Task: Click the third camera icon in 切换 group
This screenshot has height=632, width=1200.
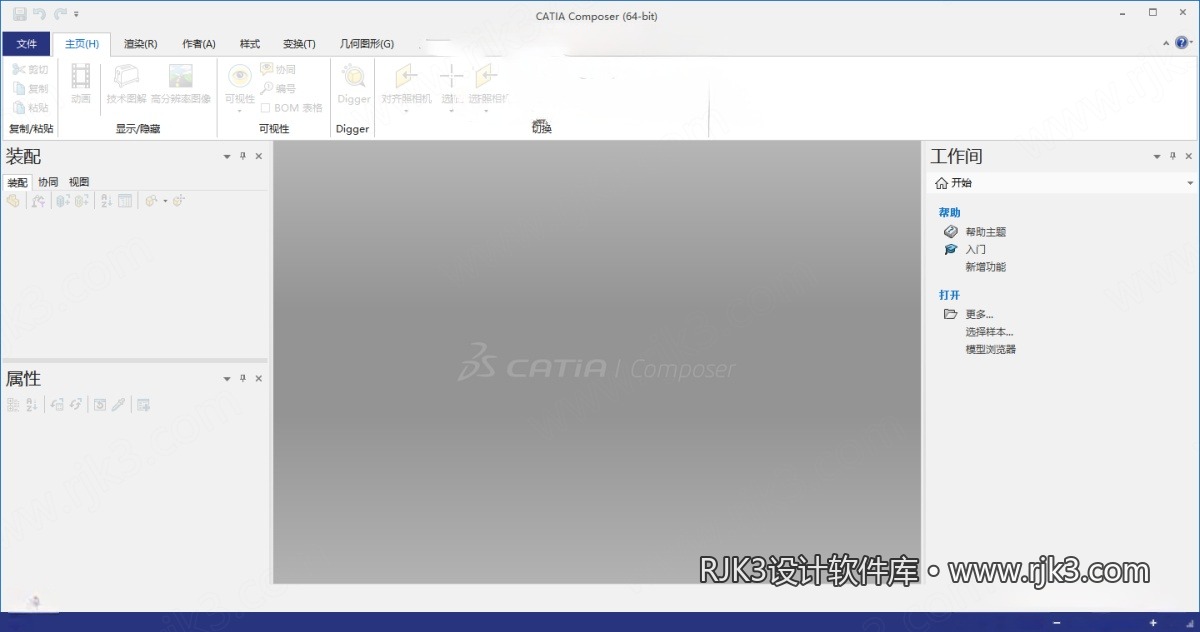Action: [x=487, y=77]
